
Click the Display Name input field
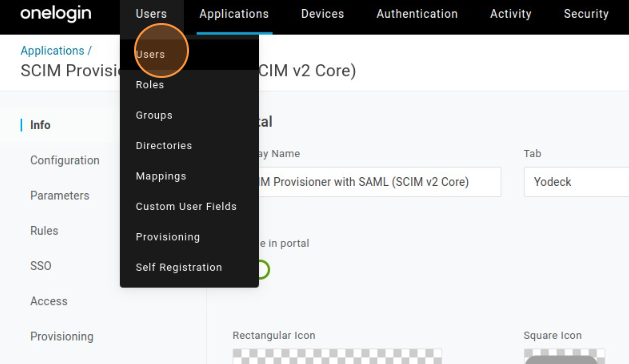click(379, 182)
